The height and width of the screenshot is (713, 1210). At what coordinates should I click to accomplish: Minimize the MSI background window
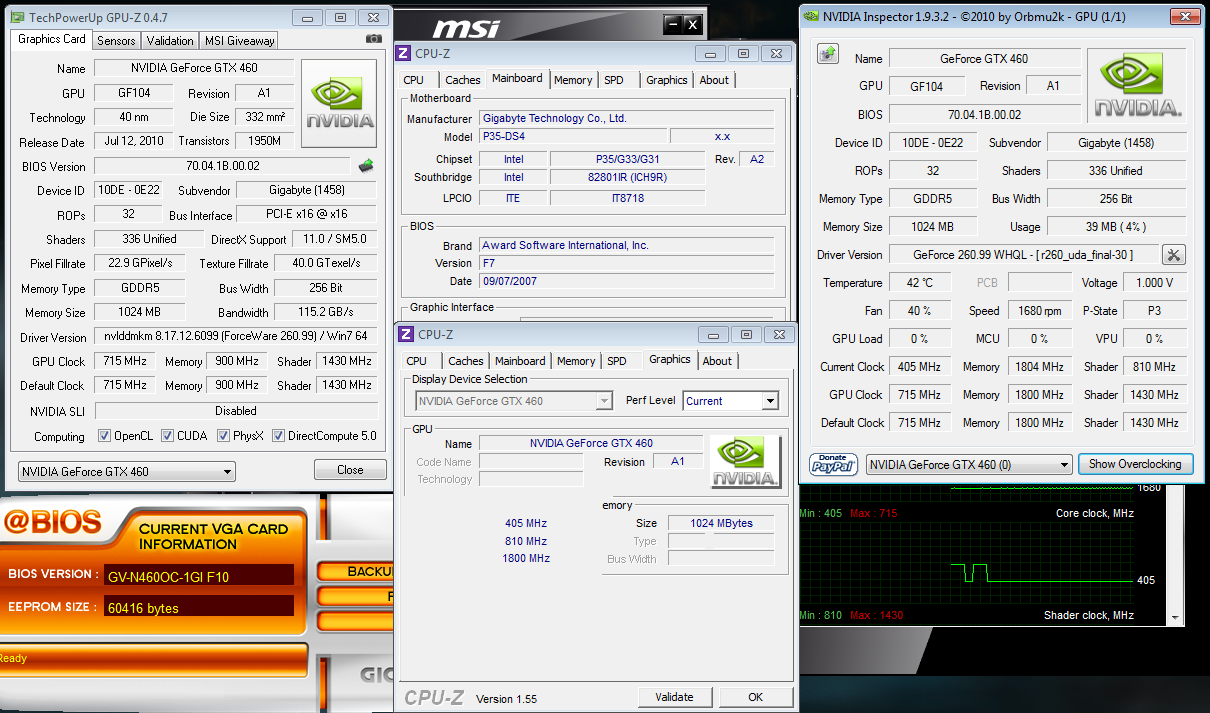pyautogui.click(x=674, y=25)
